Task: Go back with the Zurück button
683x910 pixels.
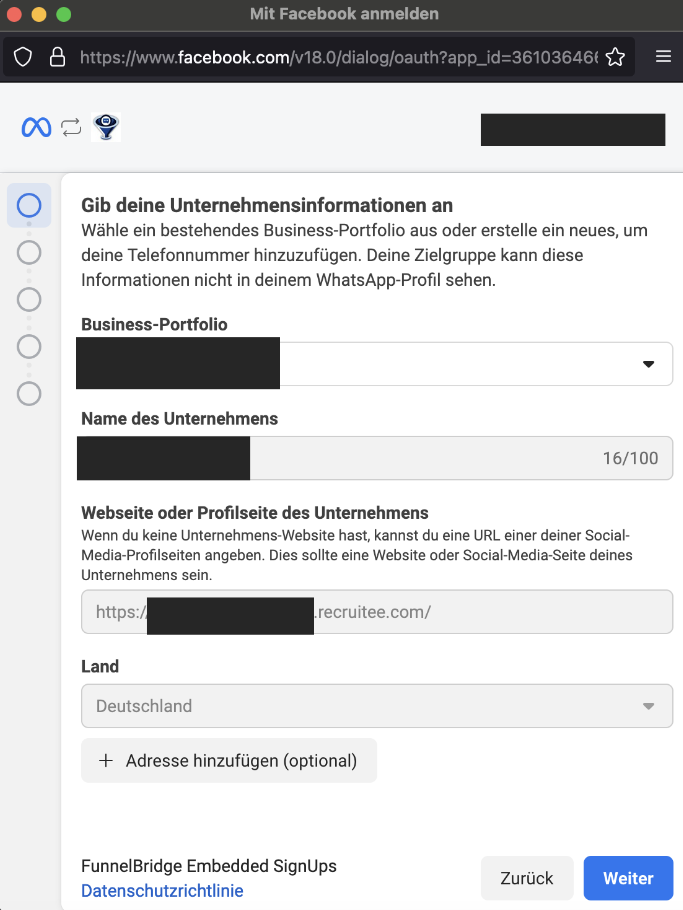Action: 527,878
